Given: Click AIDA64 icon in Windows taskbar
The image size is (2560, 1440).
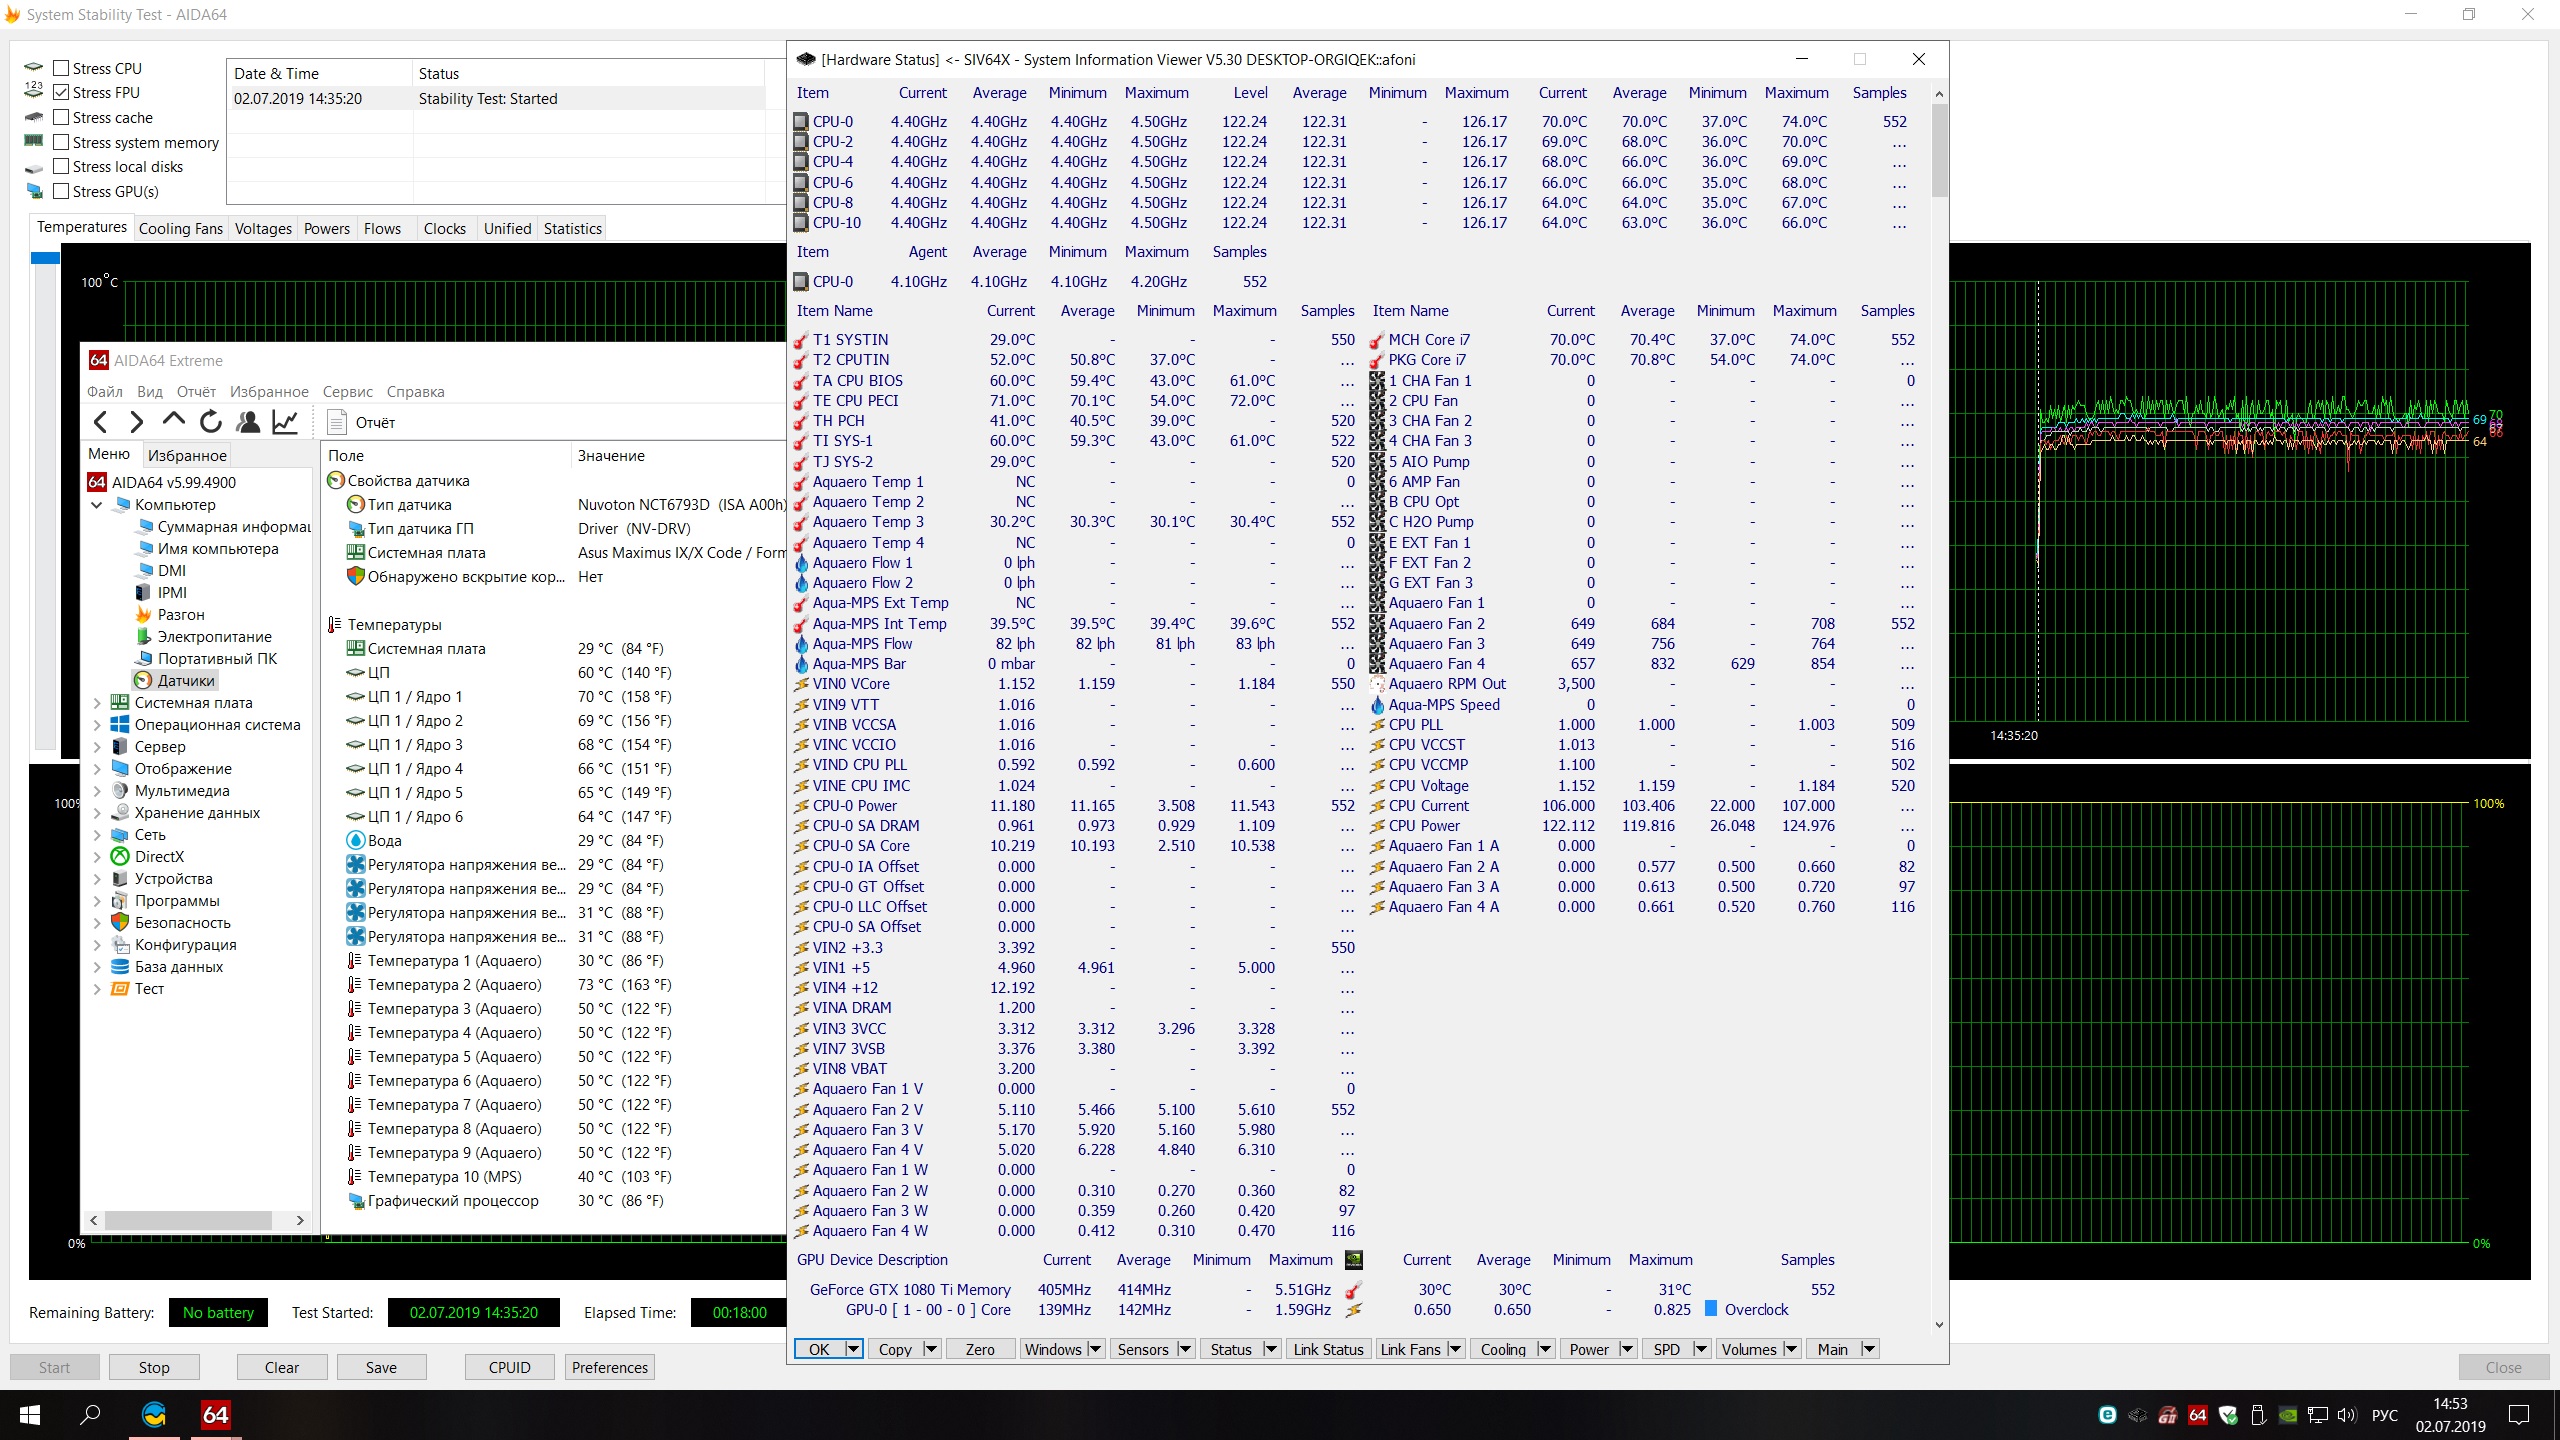Looking at the screenshot, I should click(215, 1414).
